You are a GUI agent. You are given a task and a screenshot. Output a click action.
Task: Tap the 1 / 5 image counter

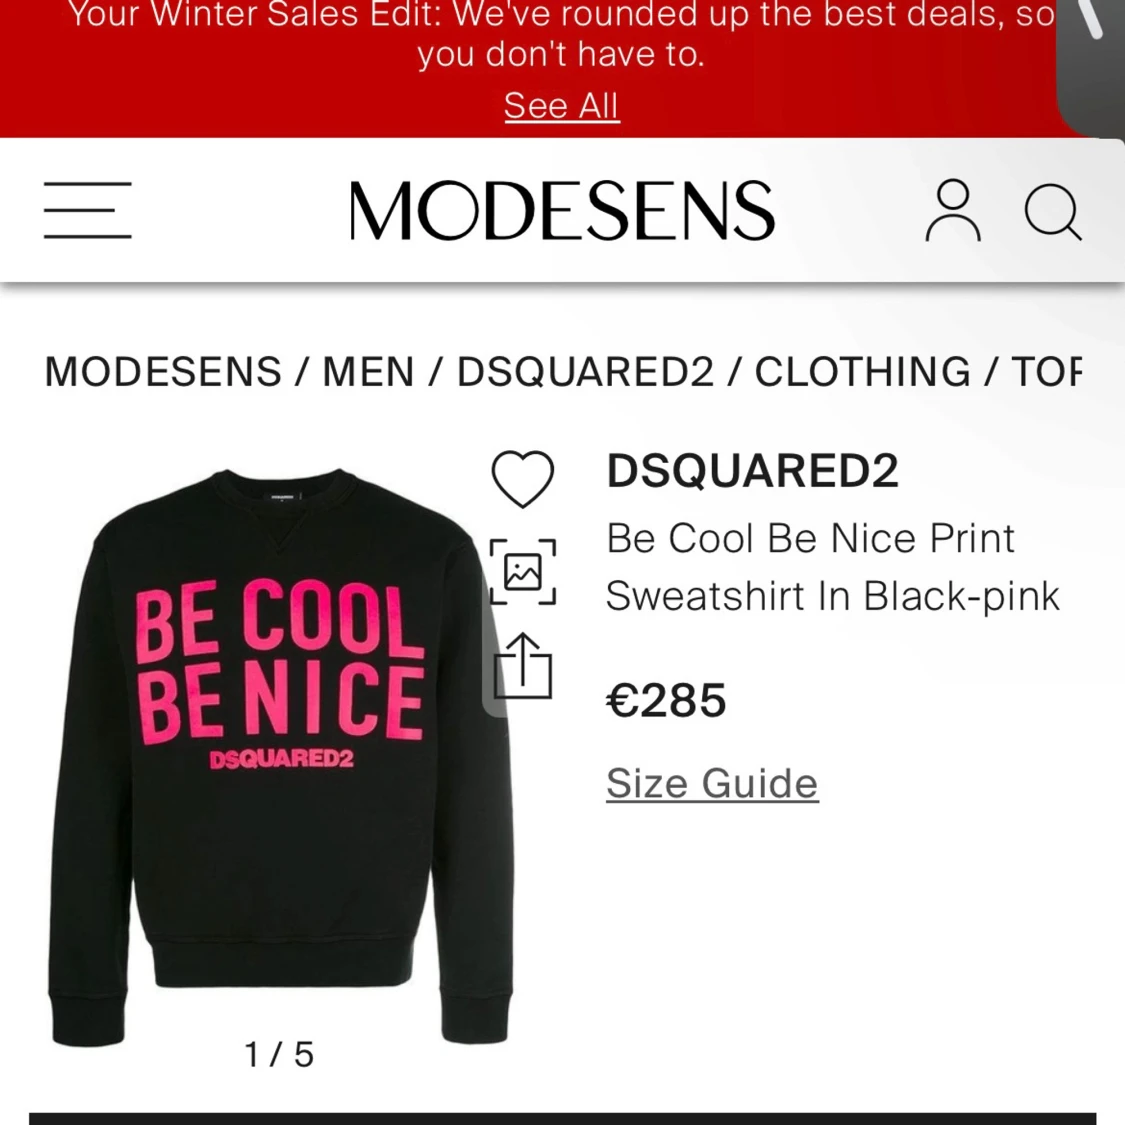click(279, 1055)
